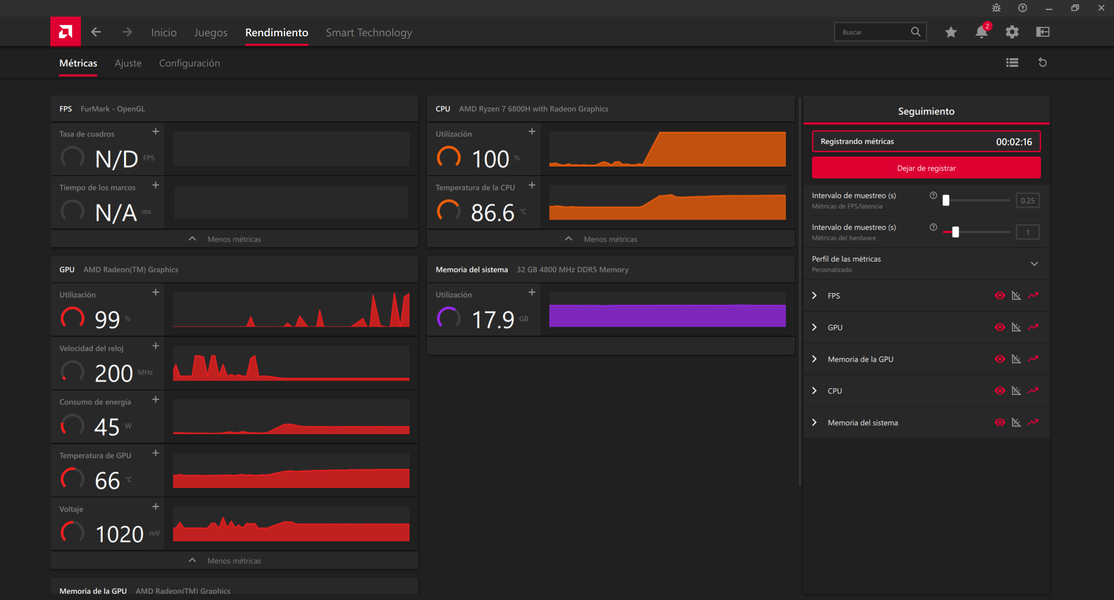1114x600 pixels.
Task: Switch to the Ajuste tab
Action: tap(128, 63)
